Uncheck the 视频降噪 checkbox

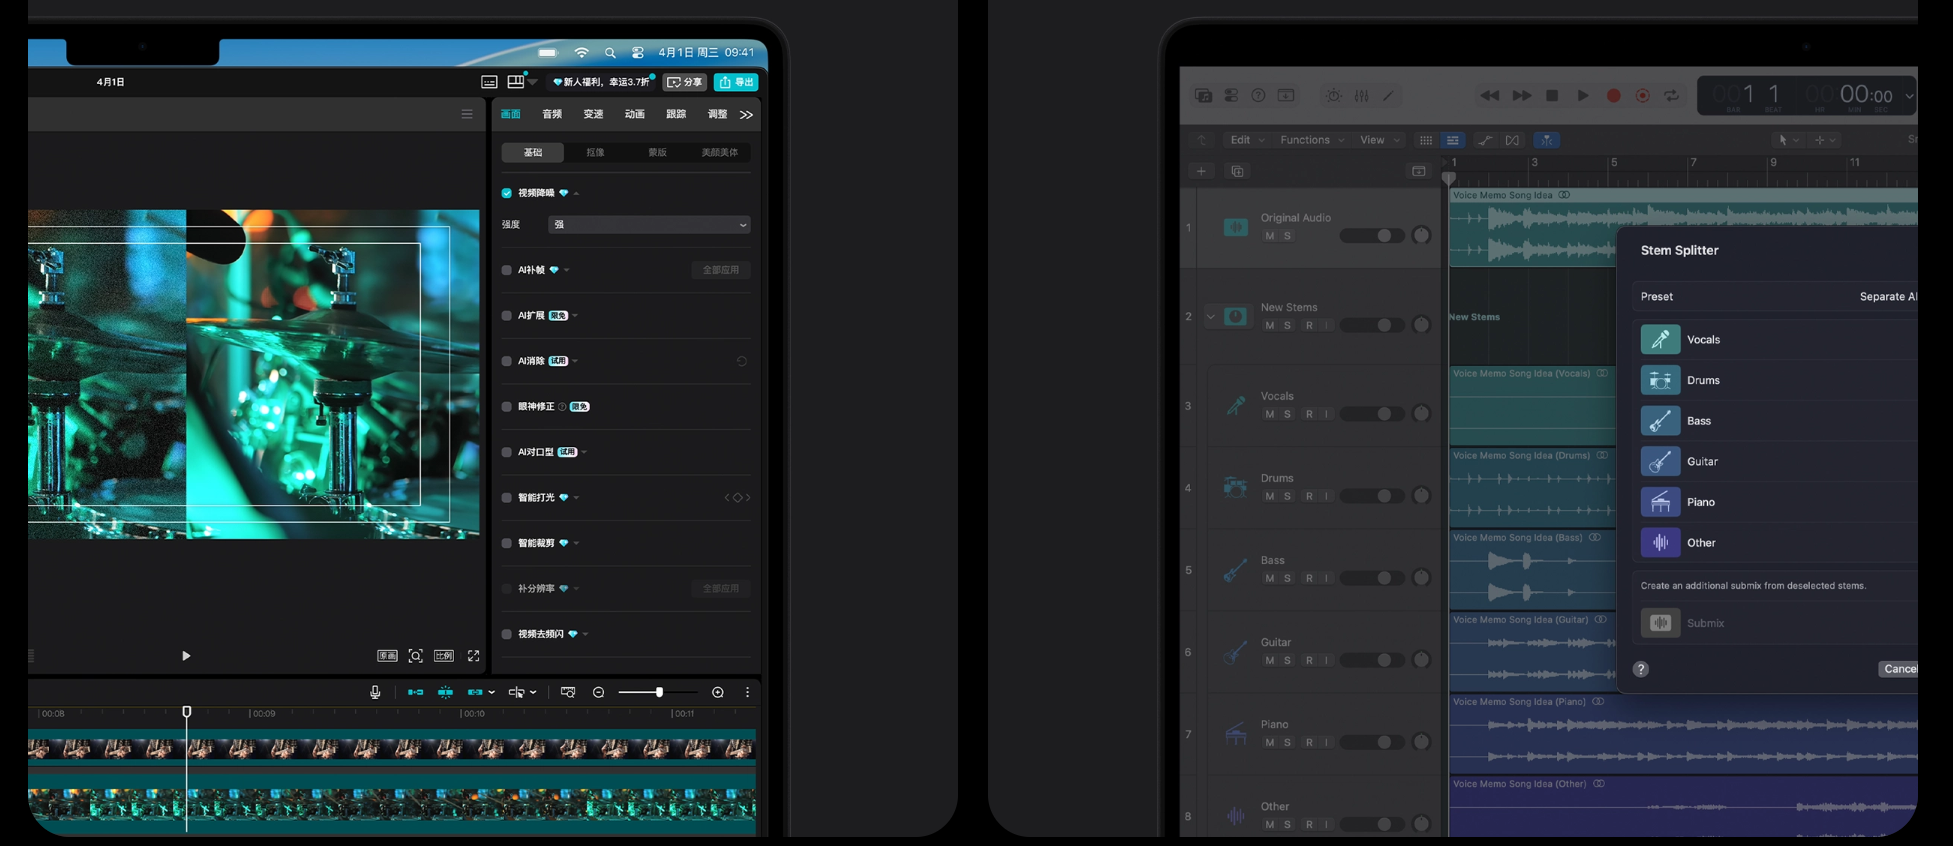(x=507, y=193)
